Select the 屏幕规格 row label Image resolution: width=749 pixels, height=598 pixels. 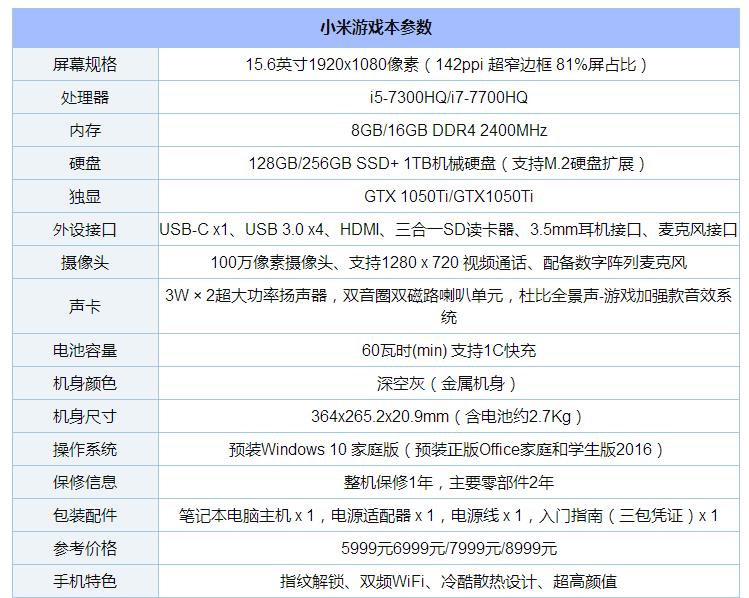pos(85,64)
